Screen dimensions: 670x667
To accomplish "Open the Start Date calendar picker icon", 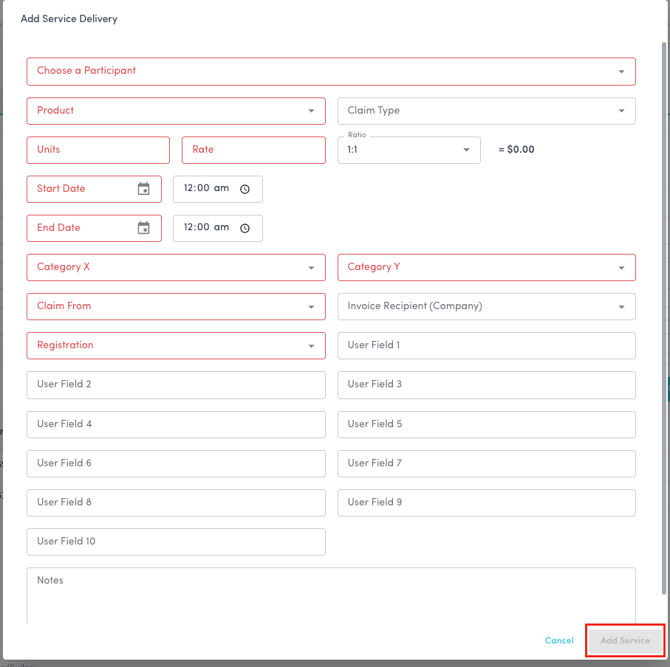I will pyautogui.click(x=144, y=188).
